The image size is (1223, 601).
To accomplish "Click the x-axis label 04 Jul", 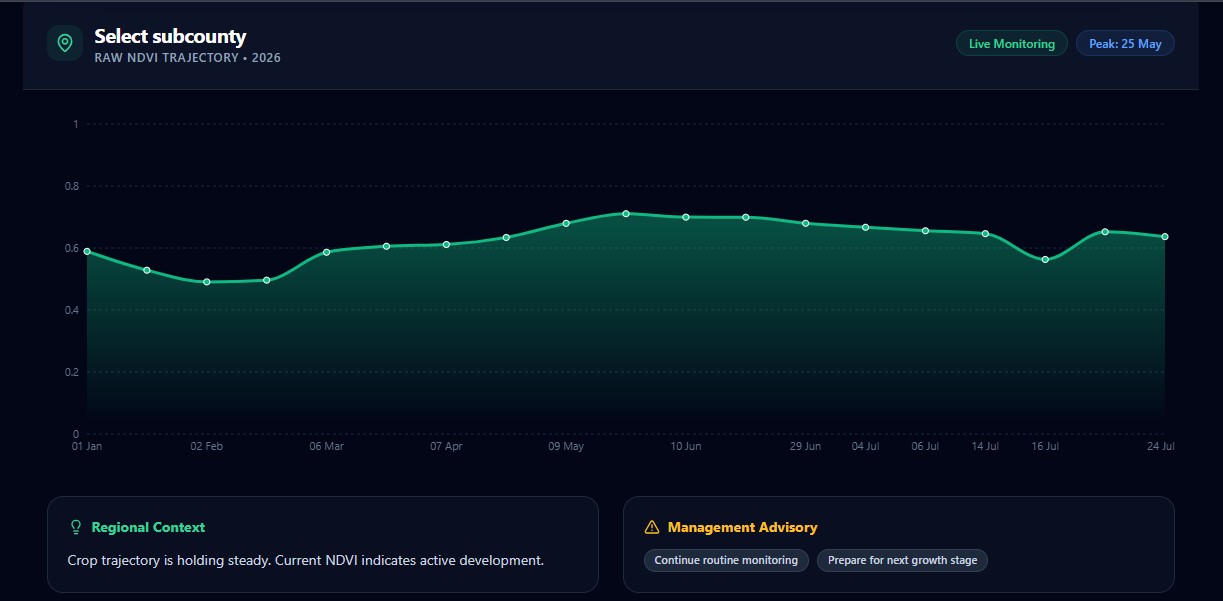I will point(866,447).
